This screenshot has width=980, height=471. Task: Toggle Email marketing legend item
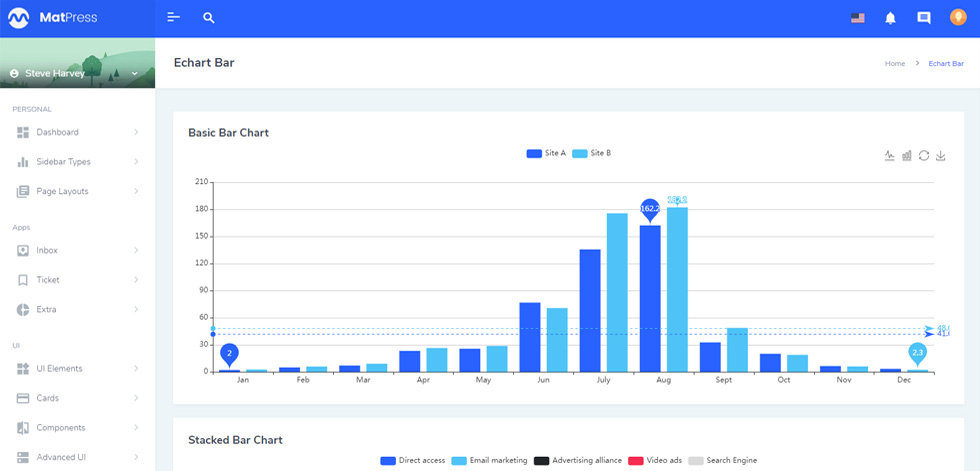[490, 460]
